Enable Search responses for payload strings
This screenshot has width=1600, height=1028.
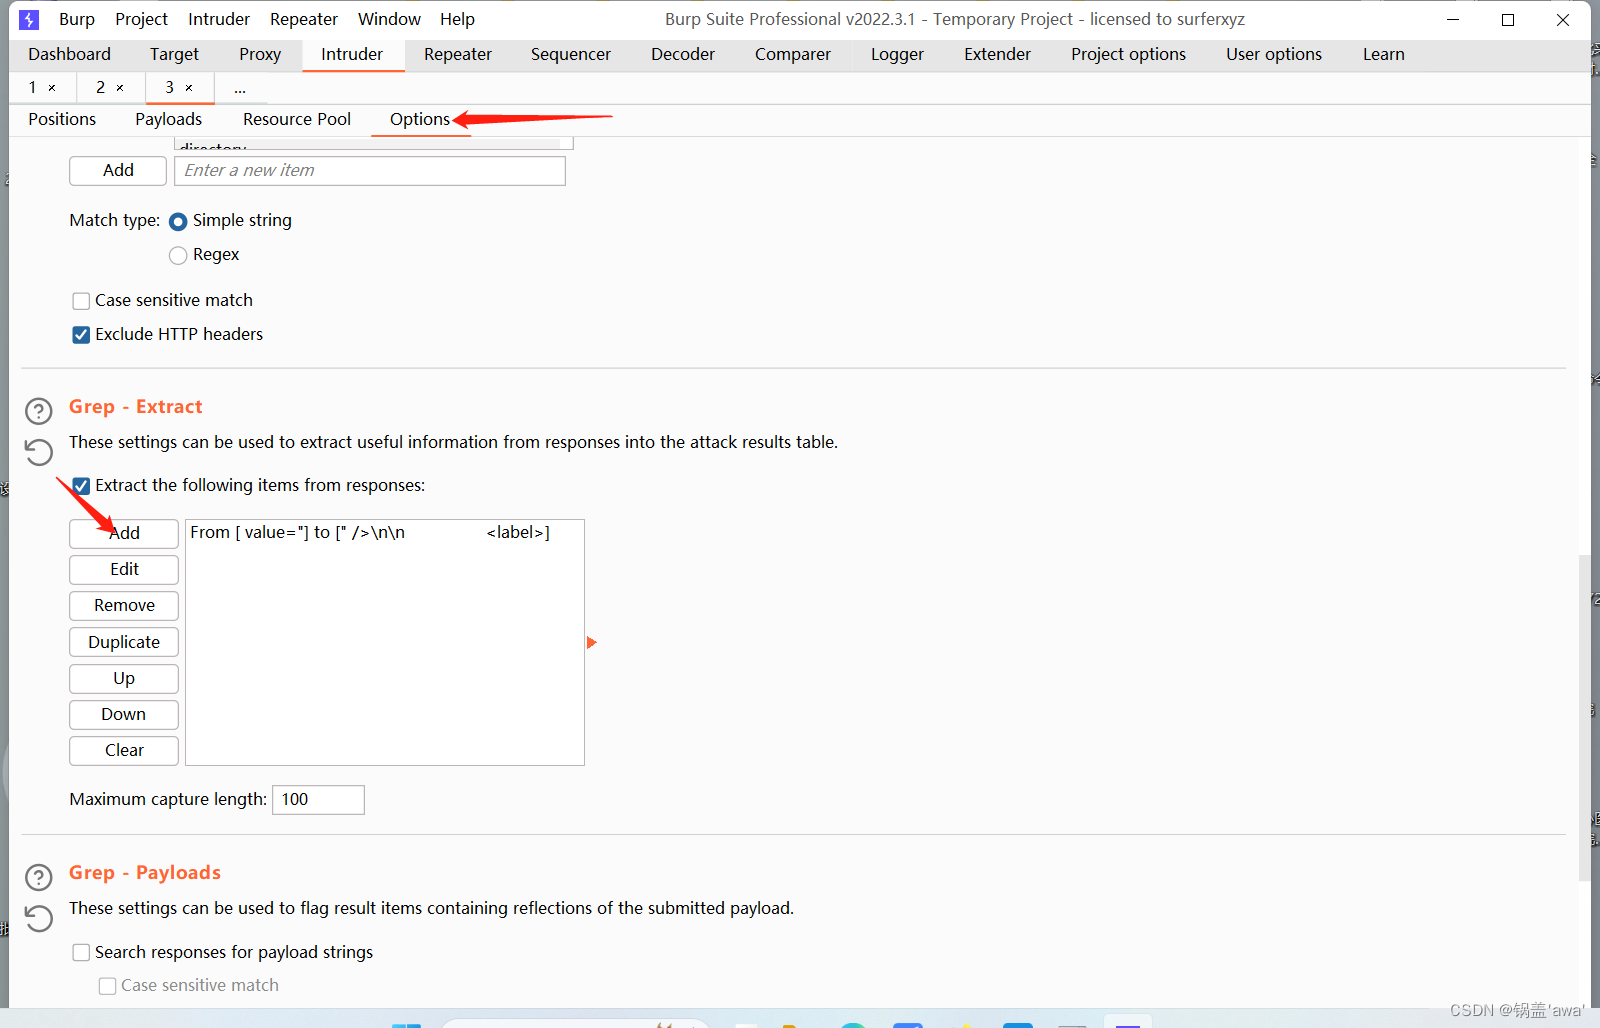pyautogui.click(x=81, y=953)
